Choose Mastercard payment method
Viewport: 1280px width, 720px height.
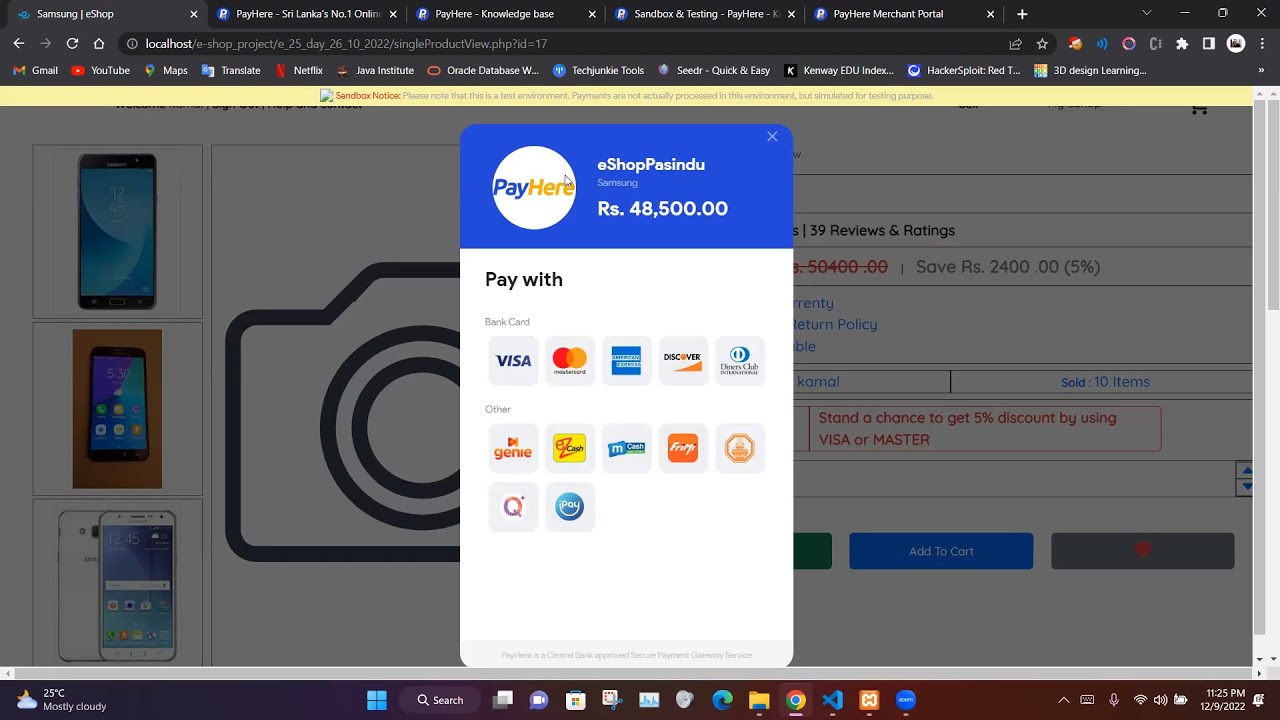tap(570, 361)
